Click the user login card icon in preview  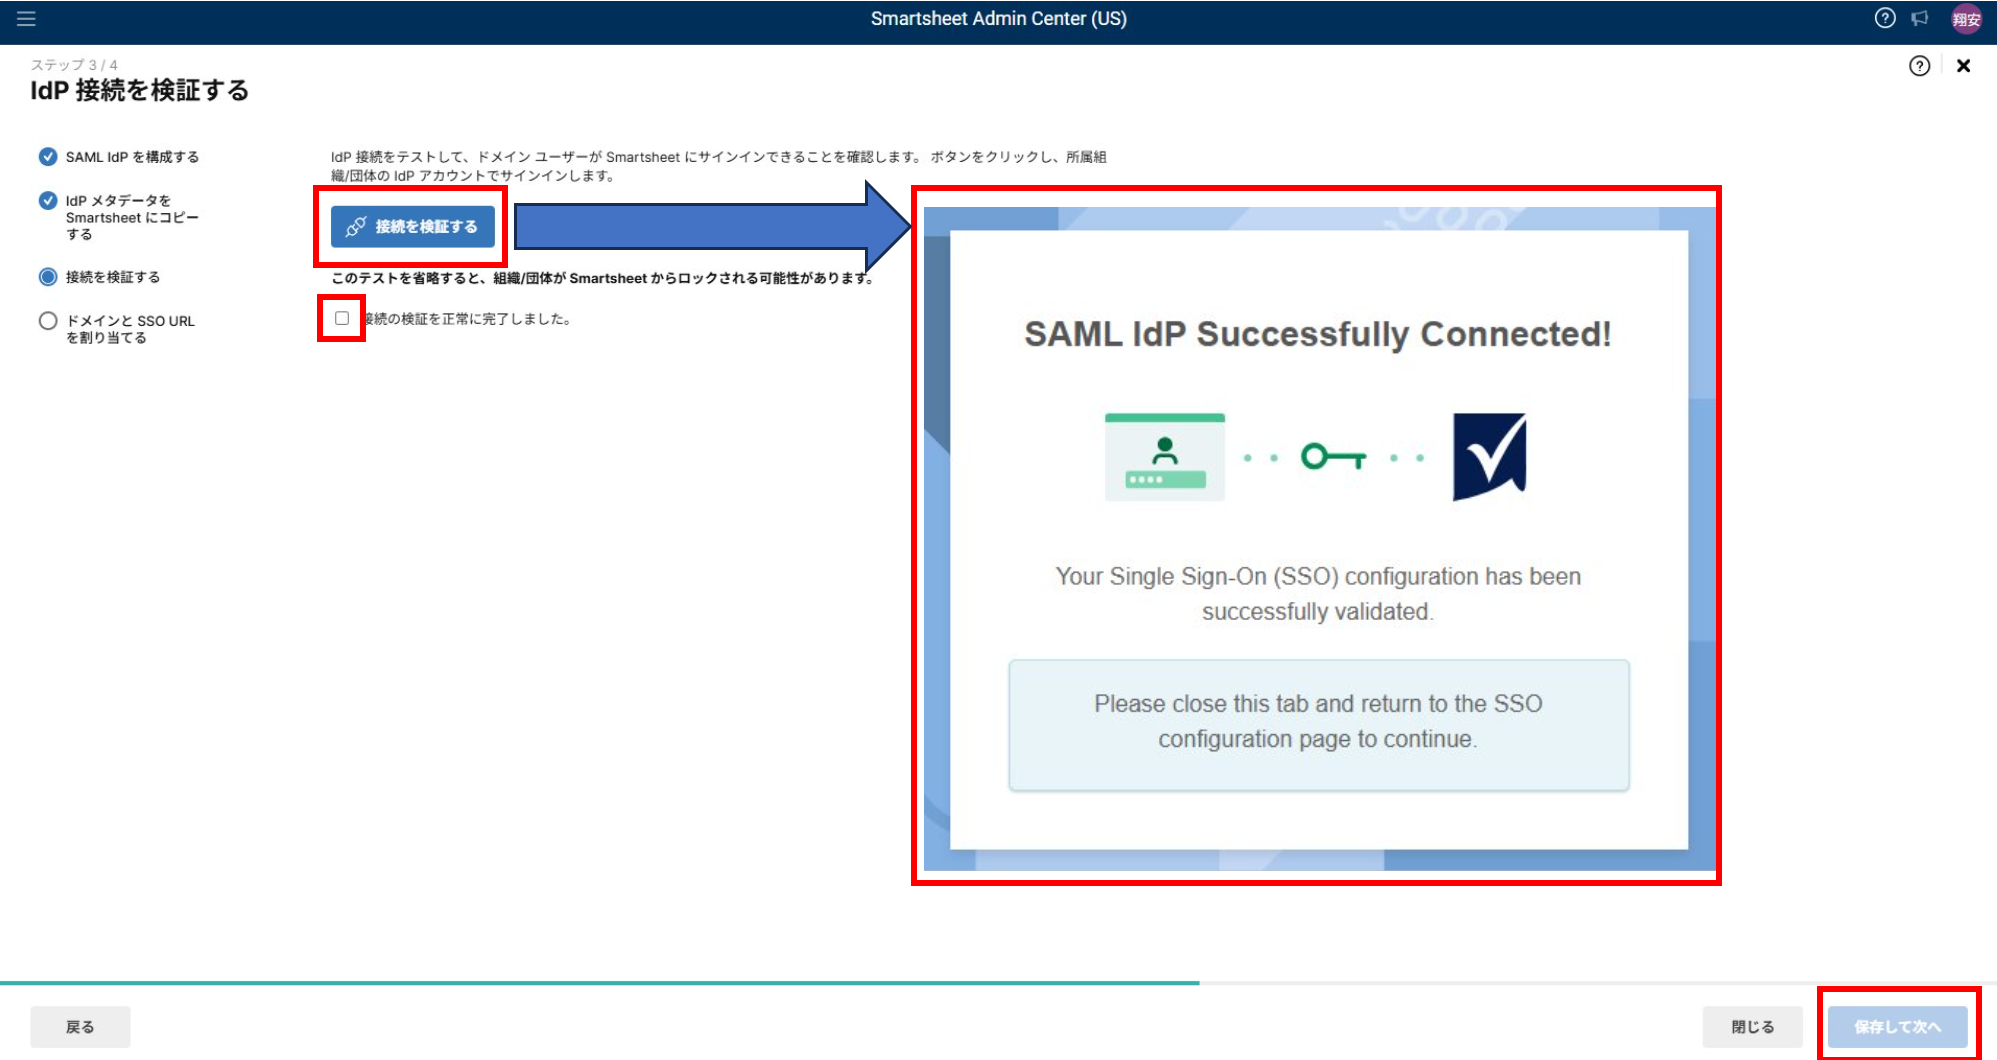coord(1165,456)
